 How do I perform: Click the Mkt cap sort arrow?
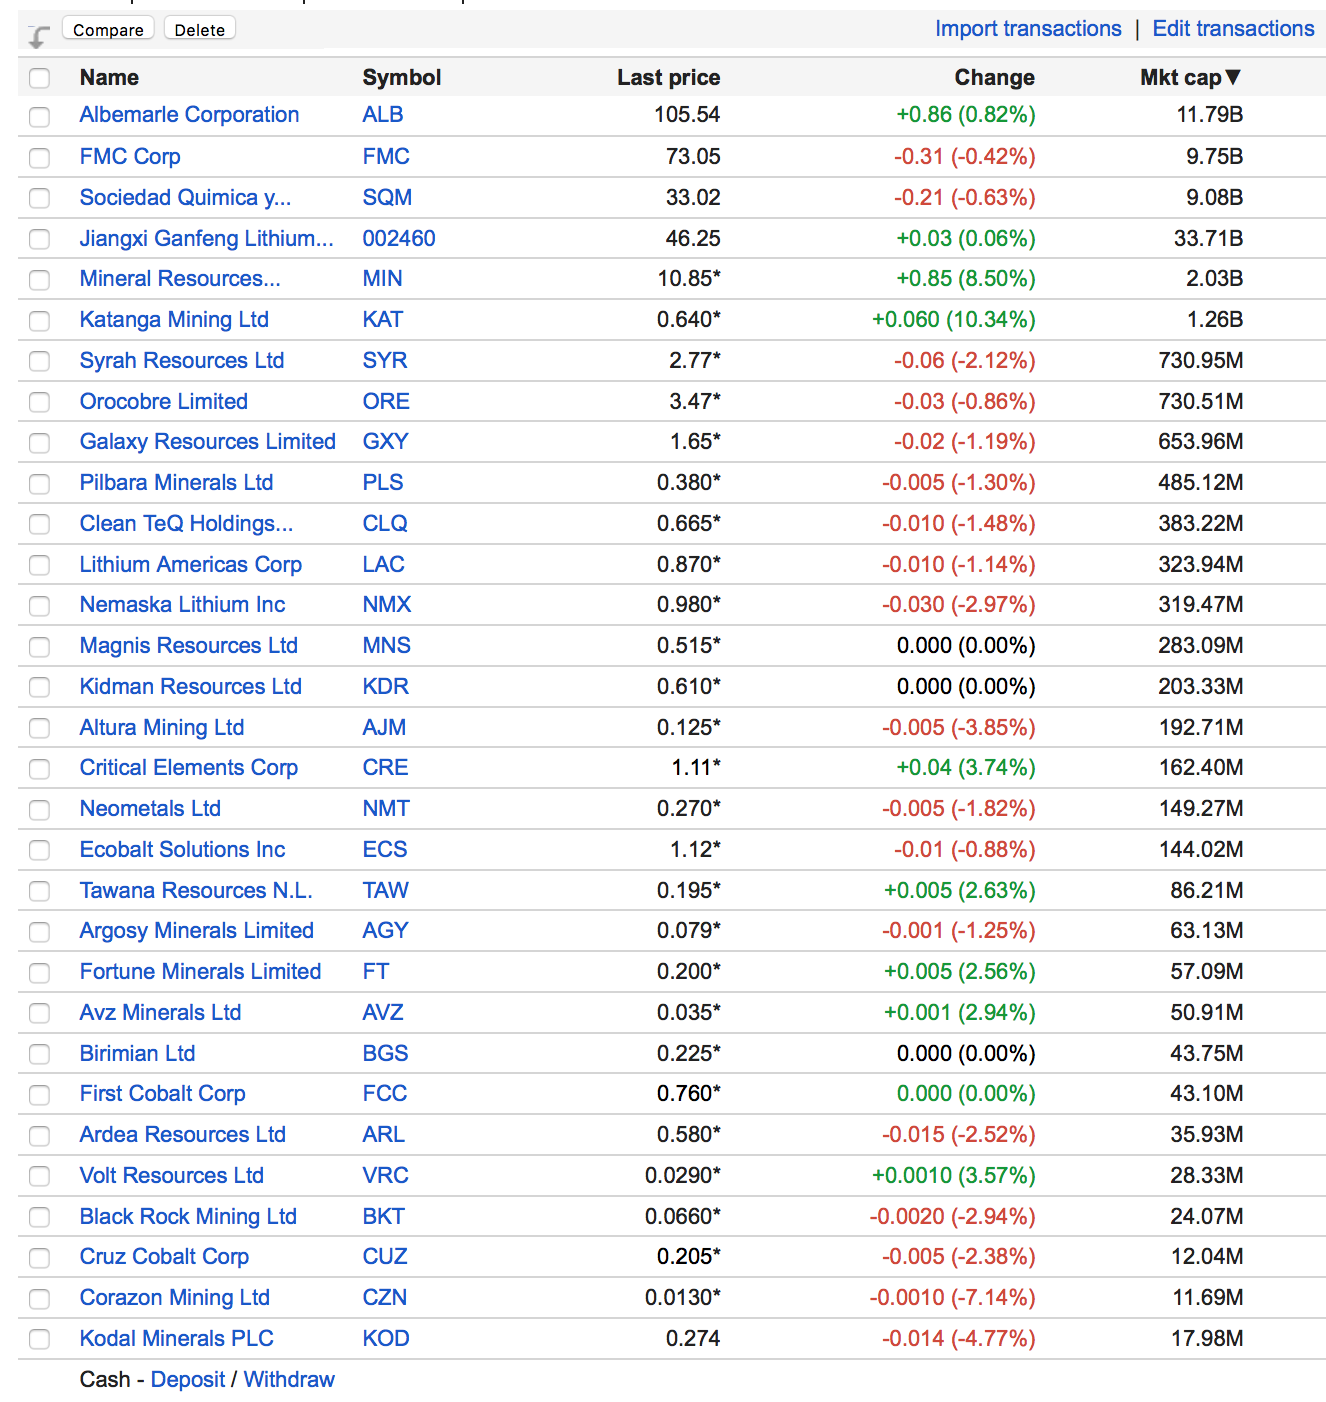tap(1232, 77)
